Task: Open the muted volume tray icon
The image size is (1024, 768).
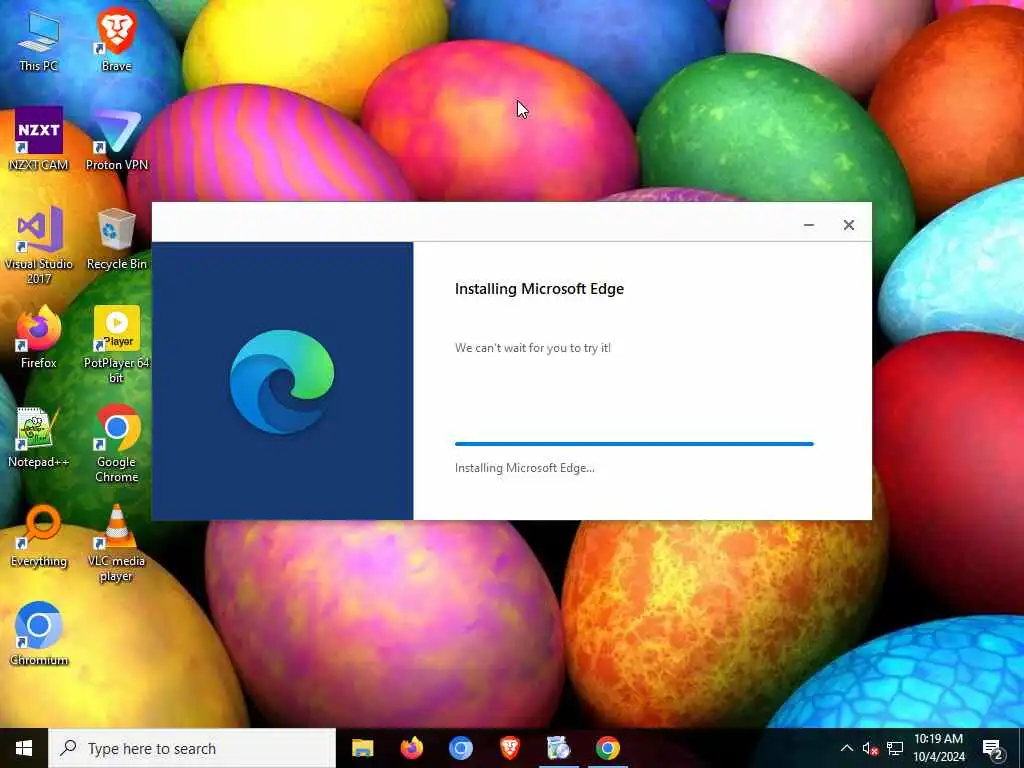Action: point(870,748)
